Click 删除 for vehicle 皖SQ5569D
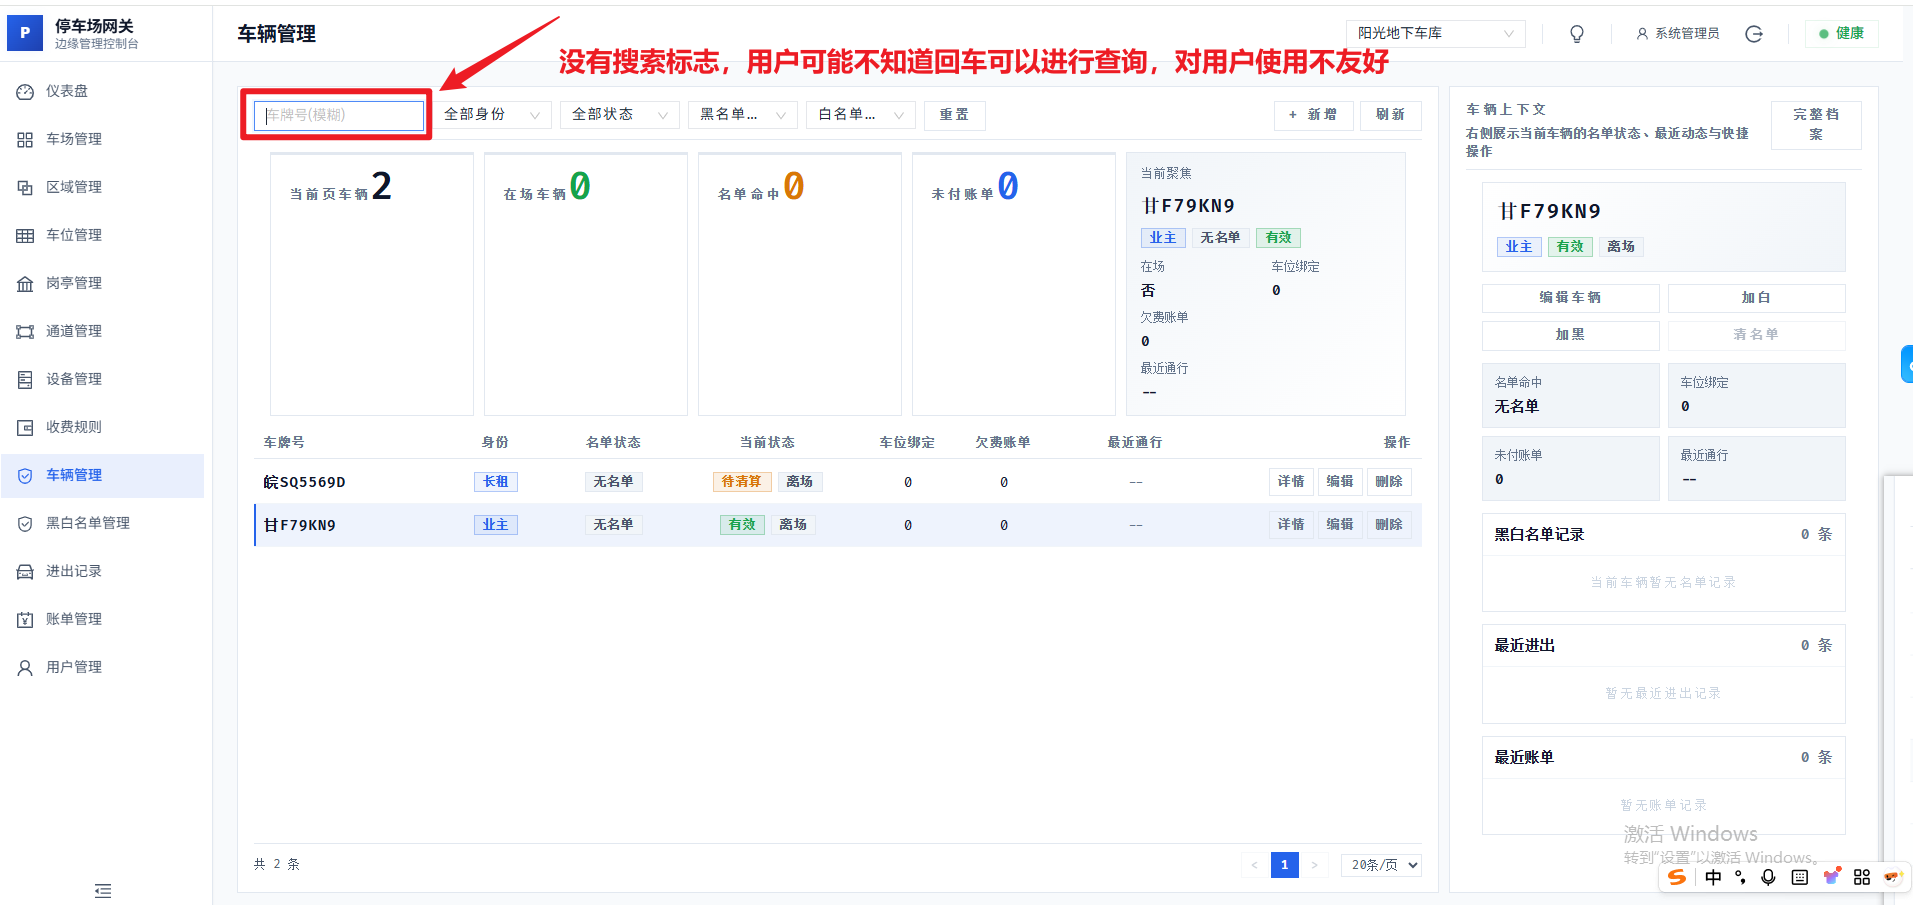1913x905 pixels. 1388,482
